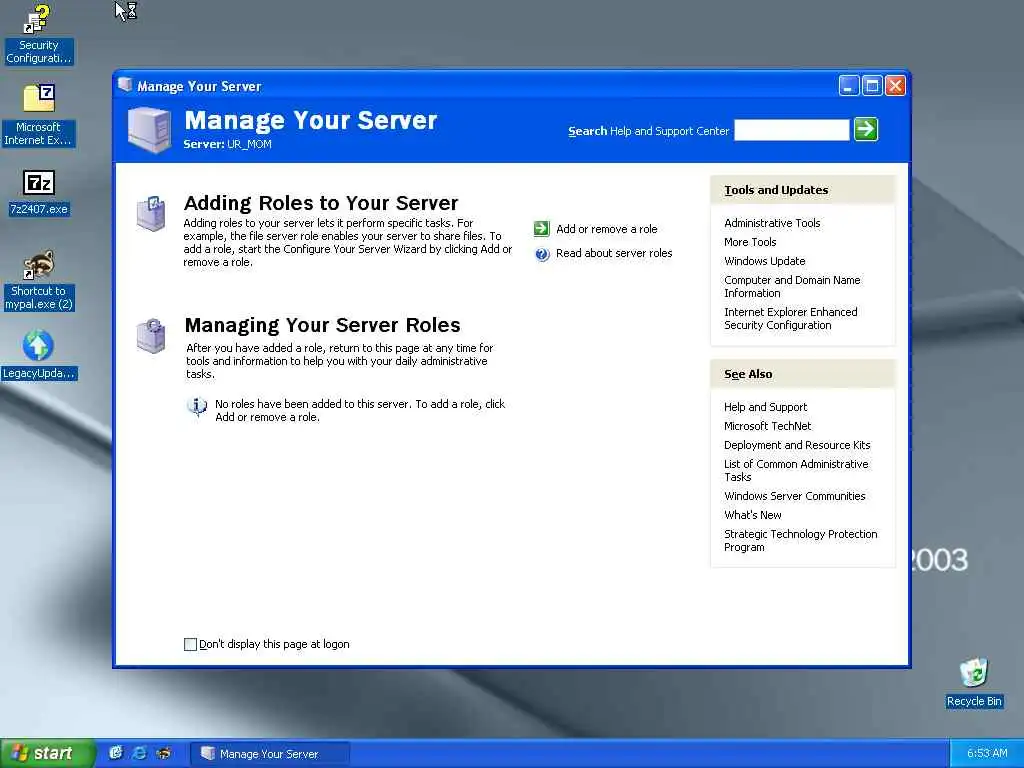Open Internet Explorer from quick launch
Screen dimensions: 1024x768
point(139,753)
